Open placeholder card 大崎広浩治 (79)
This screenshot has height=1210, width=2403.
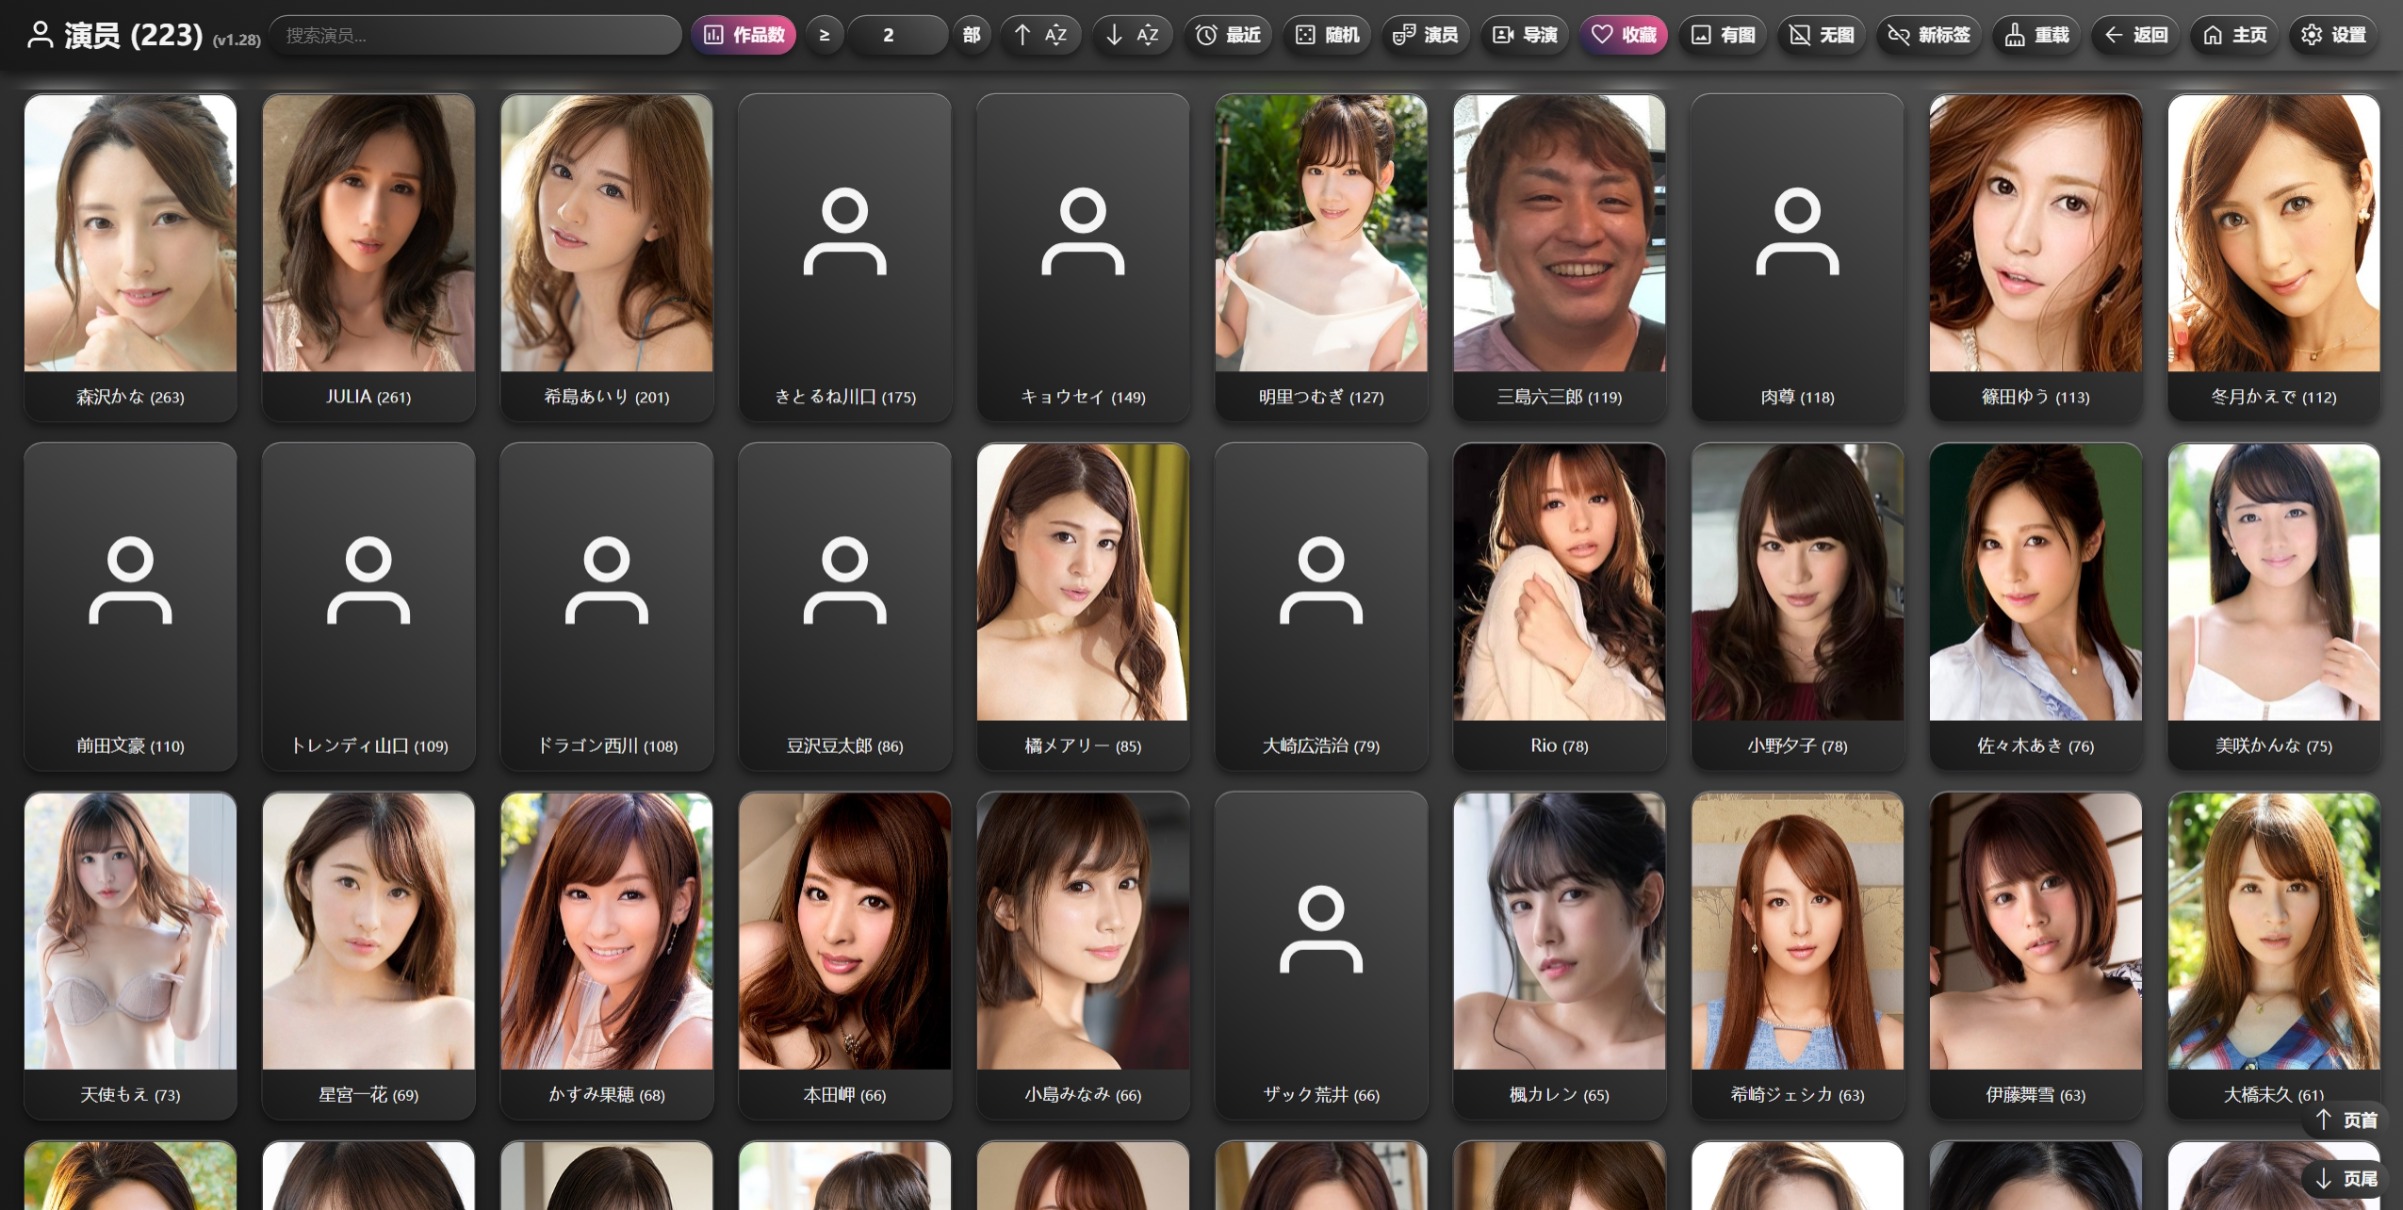(x=1321, y=606)
